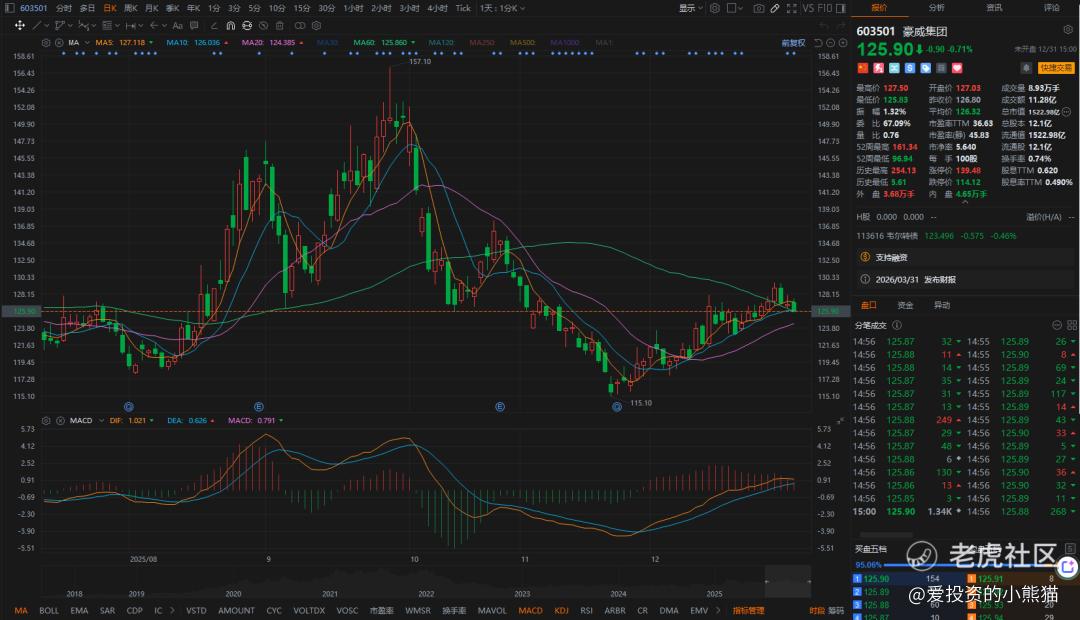Expand the MA indicator dropdown arrow
This screenshot has height=620, width=1080.
click(87, 43)
